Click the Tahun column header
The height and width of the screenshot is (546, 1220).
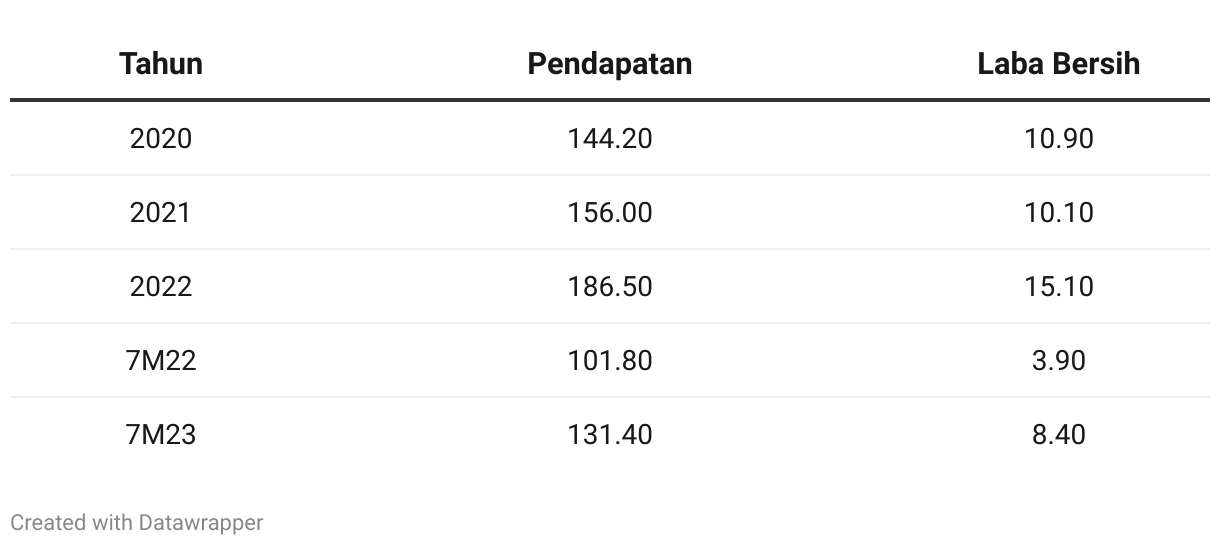161,64
